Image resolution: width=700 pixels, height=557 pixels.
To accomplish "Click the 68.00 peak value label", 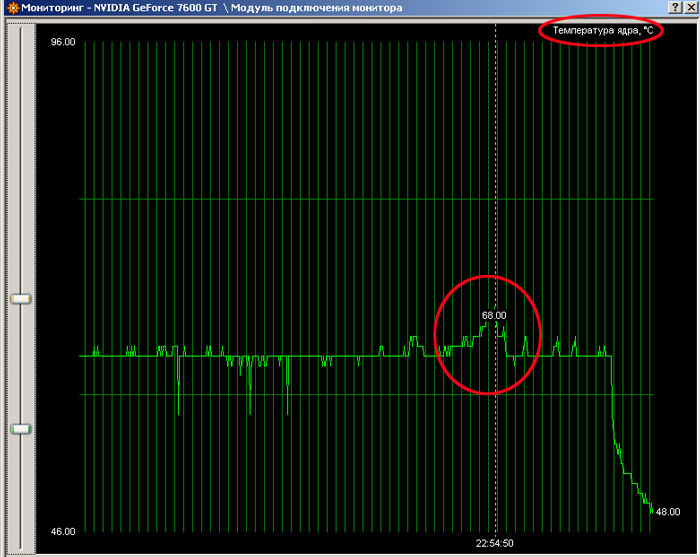I will [x=493, y=315].
